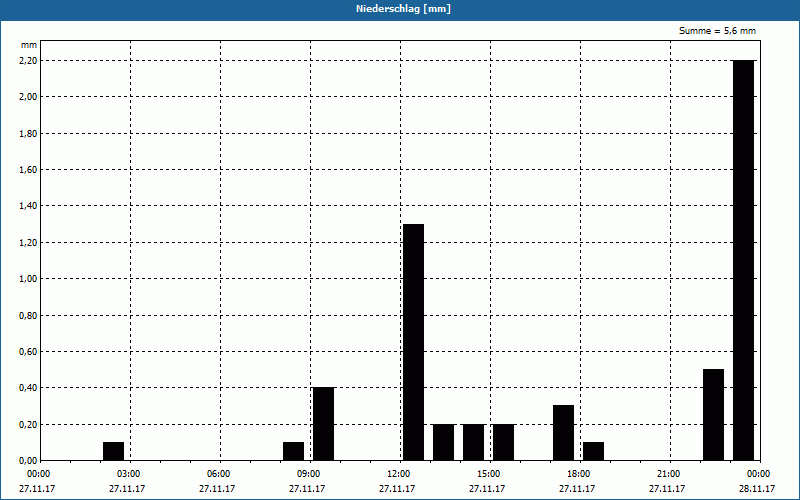800x500 pixels.
Task: Click the '03:00' time axis label
Action: click(x=129, y=474)
